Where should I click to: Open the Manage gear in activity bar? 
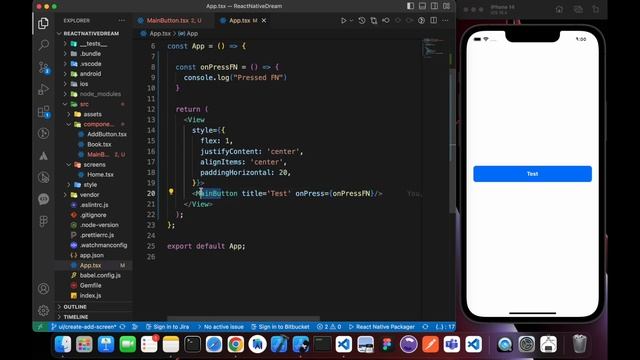tap(43, 311)
